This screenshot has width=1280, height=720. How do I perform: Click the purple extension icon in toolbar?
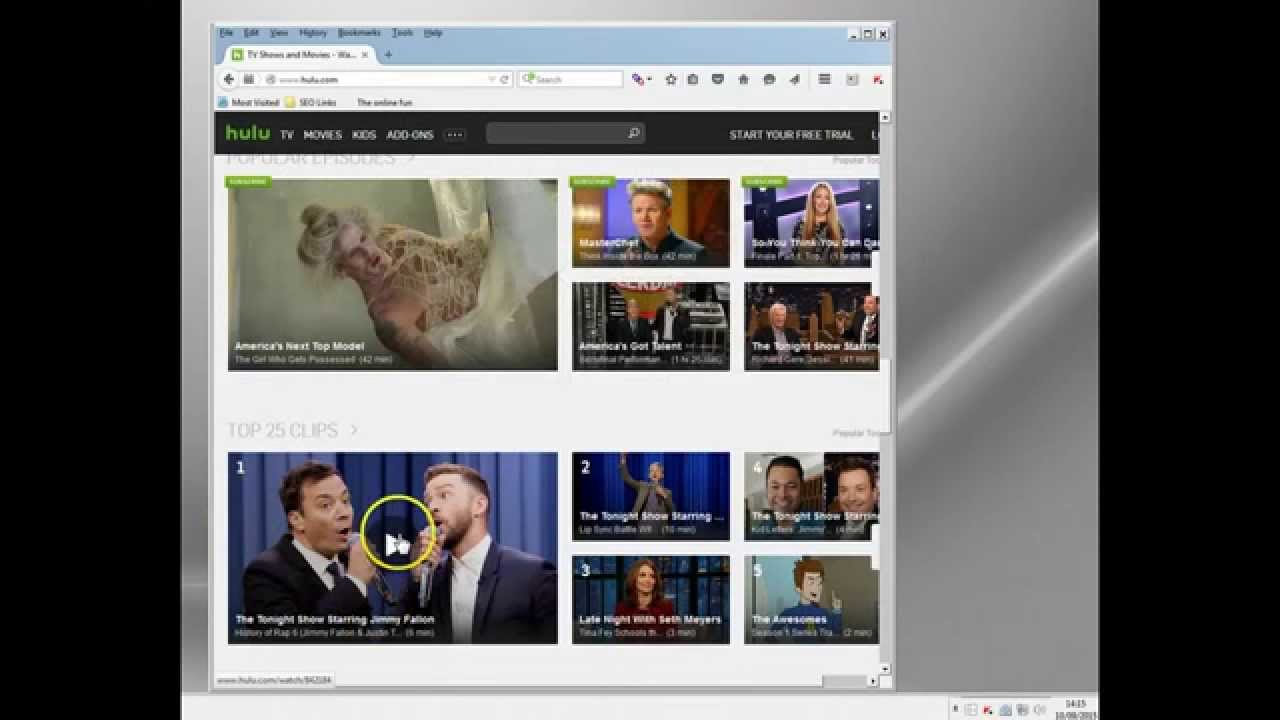click(637, 79)
